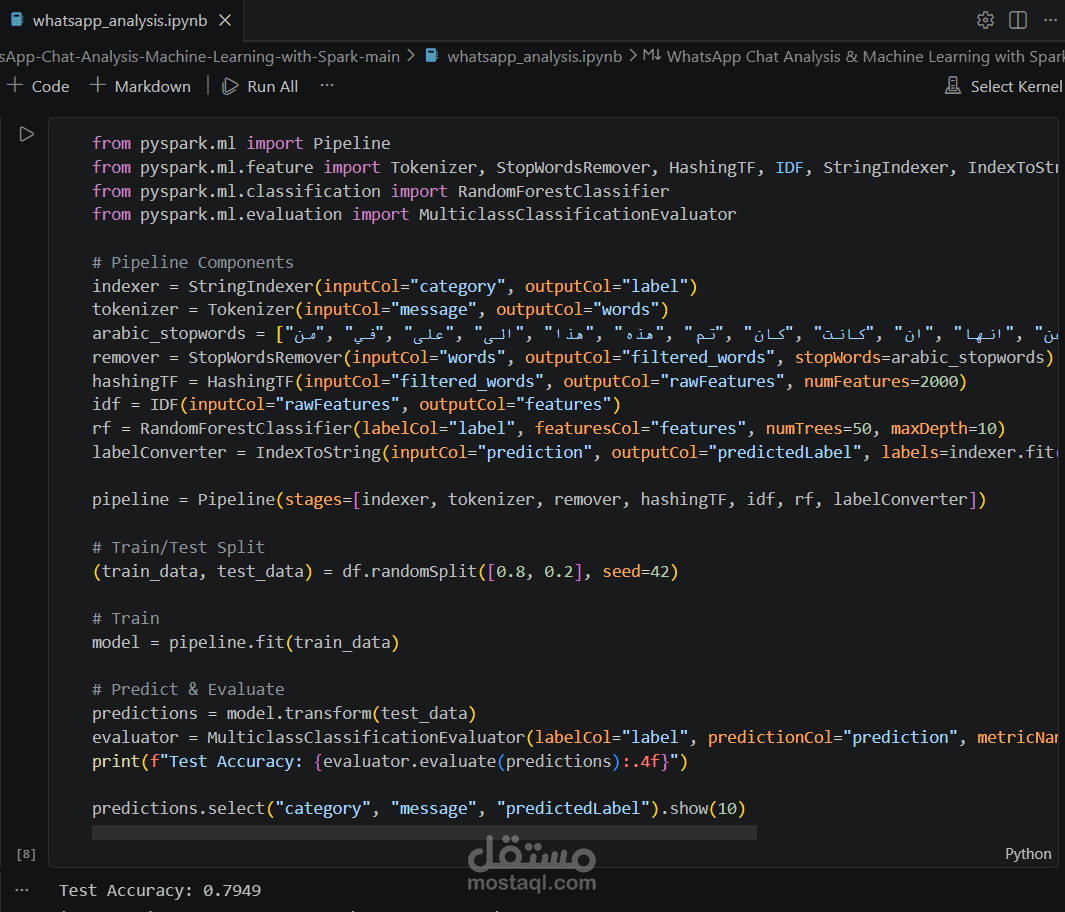Select the whatsapp_analysis.ipynb editor tab
Image resolution: width=1065 pixels, height=912 pixels.
pyautogui.click(x=121, y=21)
